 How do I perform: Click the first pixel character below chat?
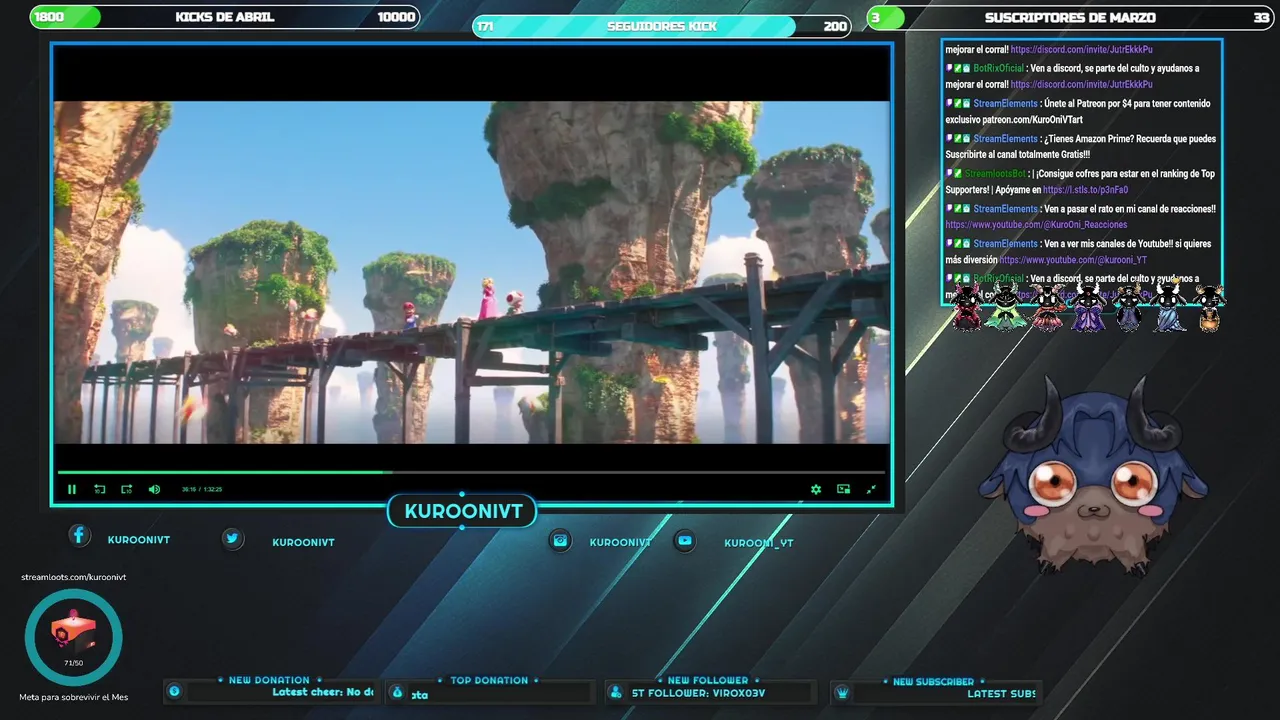point(966,307)
